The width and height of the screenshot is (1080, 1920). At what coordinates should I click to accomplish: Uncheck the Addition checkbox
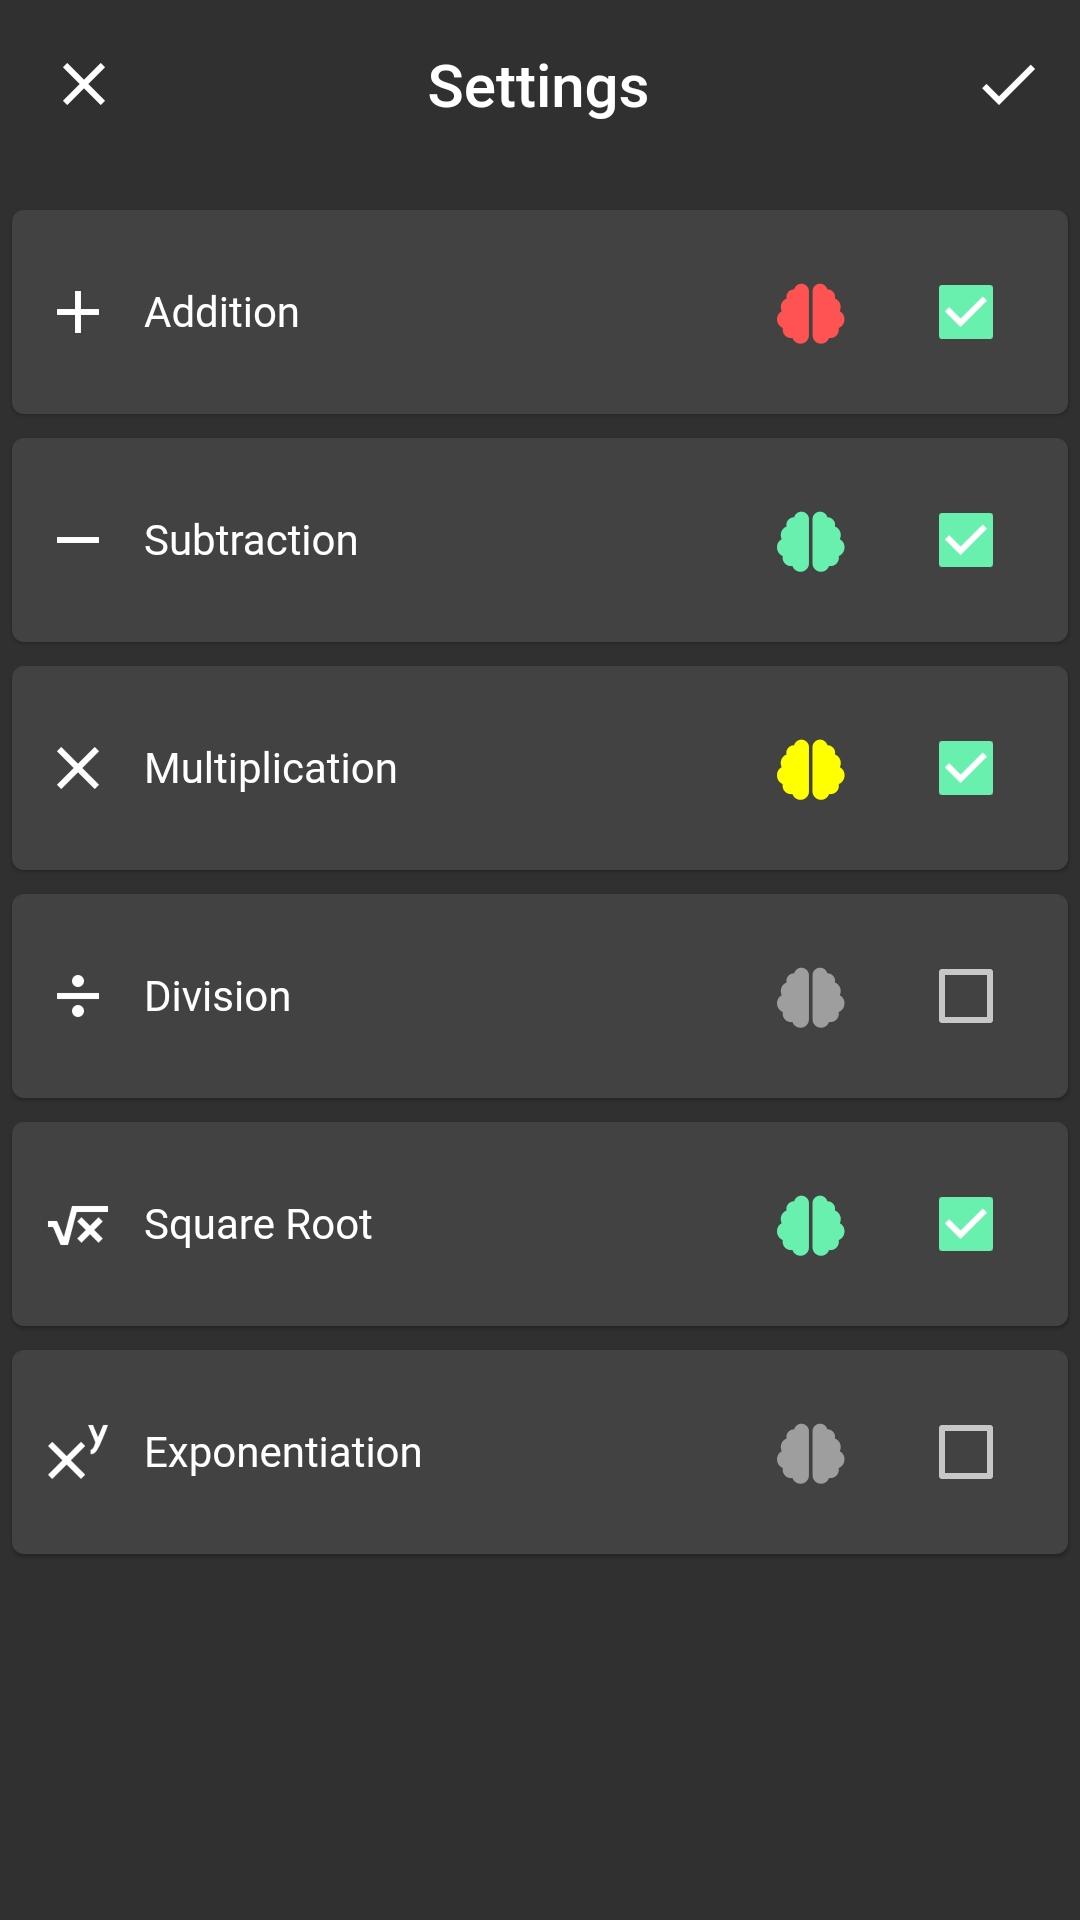pos(966,312)
